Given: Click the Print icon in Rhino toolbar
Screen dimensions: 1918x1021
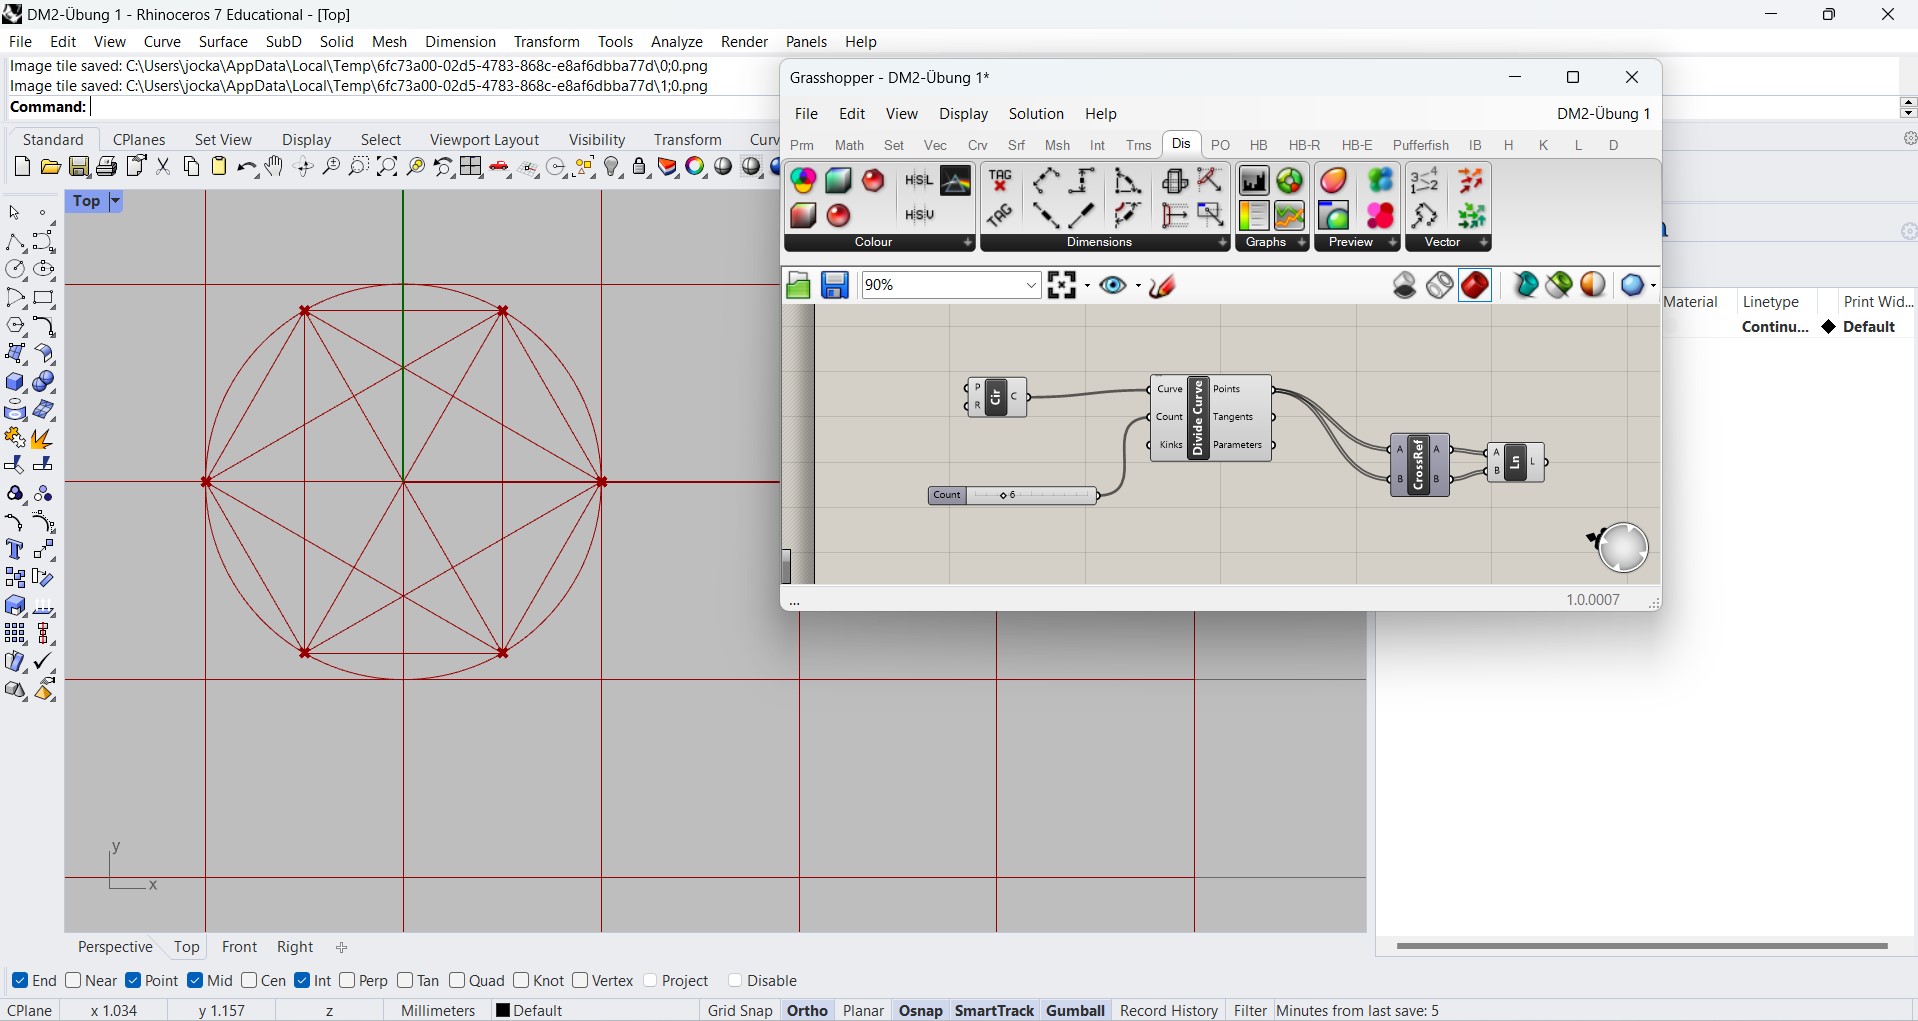Looking at the screenshot, I should 107,167.
